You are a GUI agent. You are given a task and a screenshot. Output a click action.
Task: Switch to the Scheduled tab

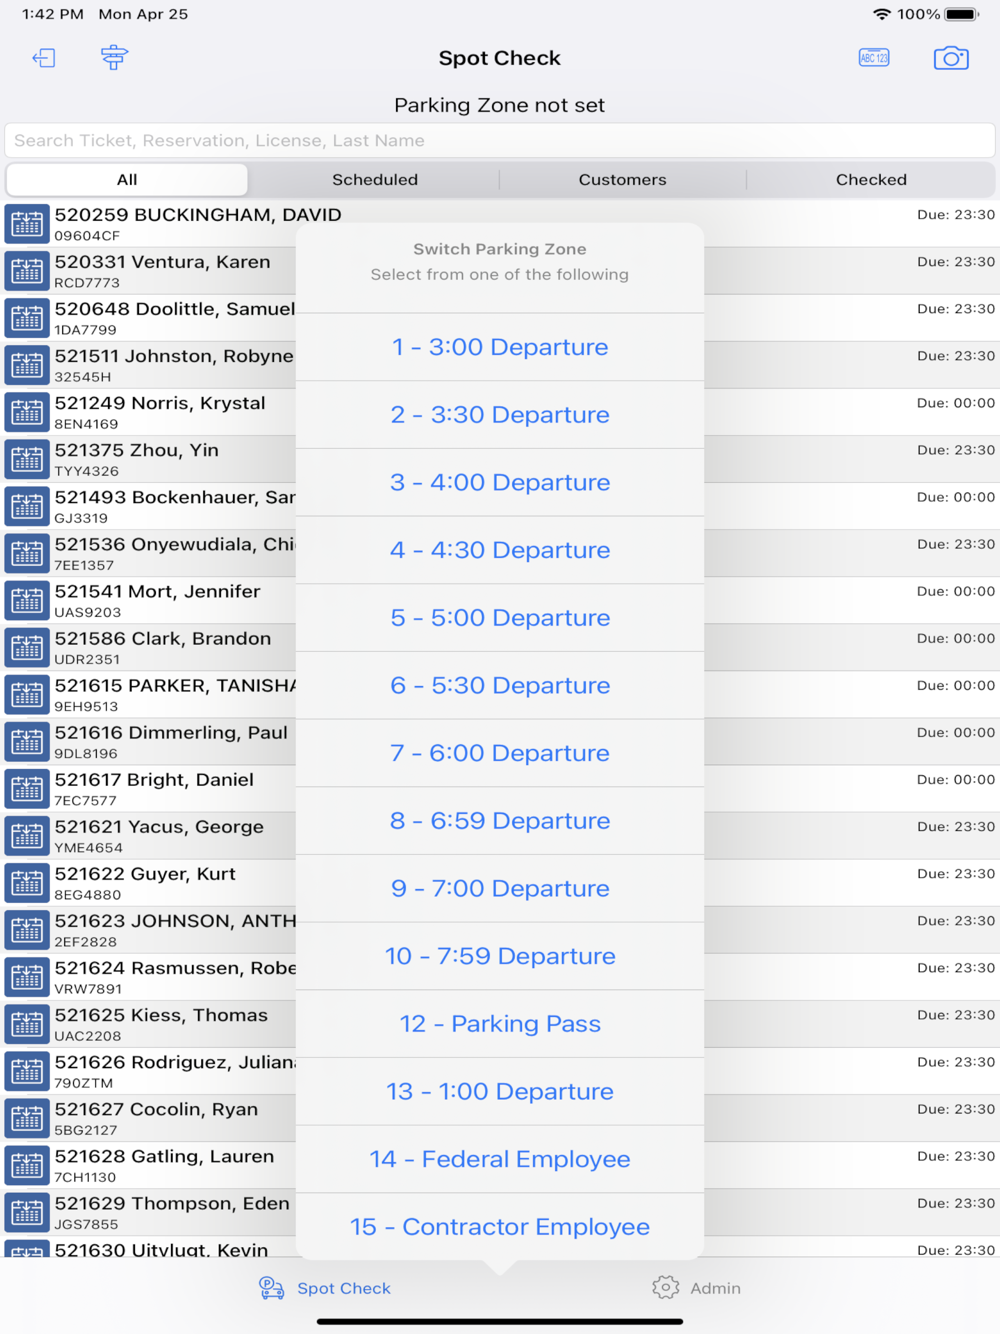click(375, 180)
